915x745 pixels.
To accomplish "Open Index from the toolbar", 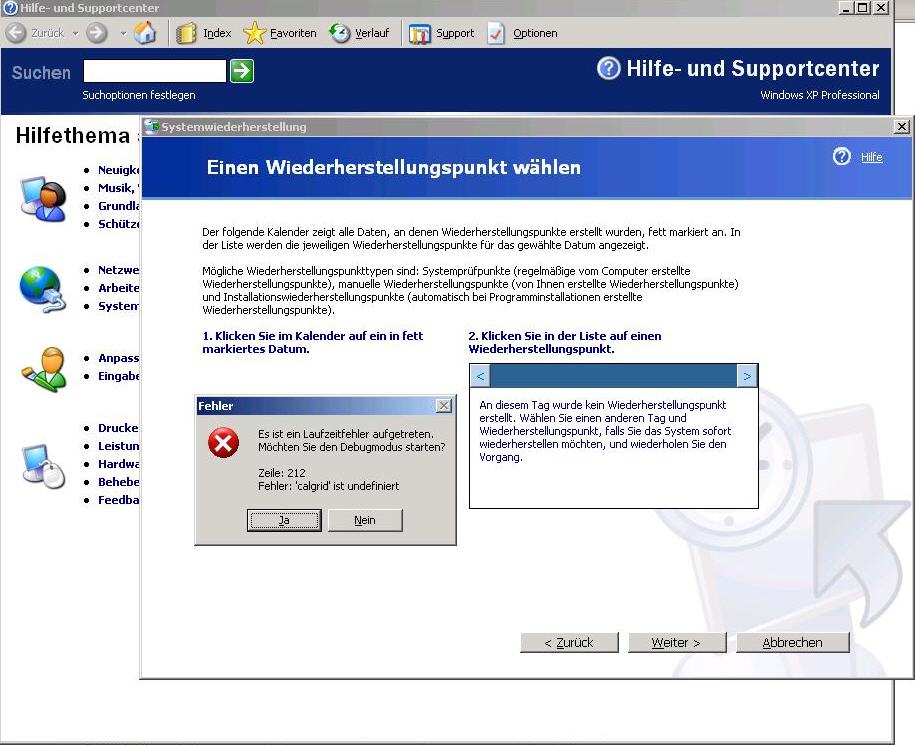I will [204, 33].
